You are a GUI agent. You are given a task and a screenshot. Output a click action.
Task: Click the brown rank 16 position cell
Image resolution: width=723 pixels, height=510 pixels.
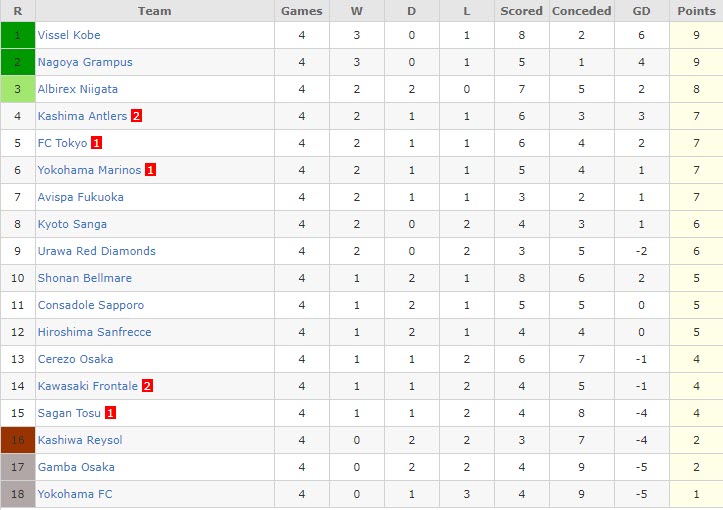(18, 440)
